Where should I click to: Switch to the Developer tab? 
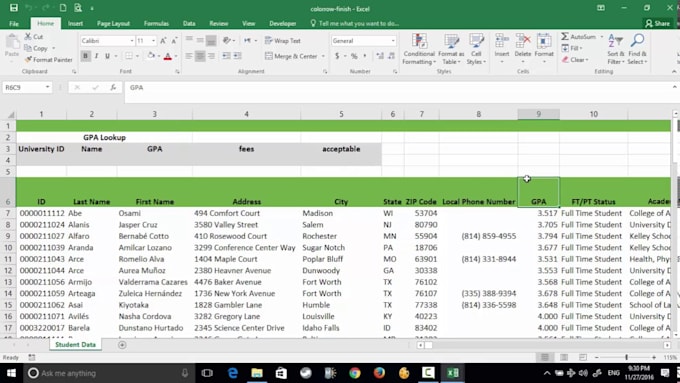pos(282,23)
